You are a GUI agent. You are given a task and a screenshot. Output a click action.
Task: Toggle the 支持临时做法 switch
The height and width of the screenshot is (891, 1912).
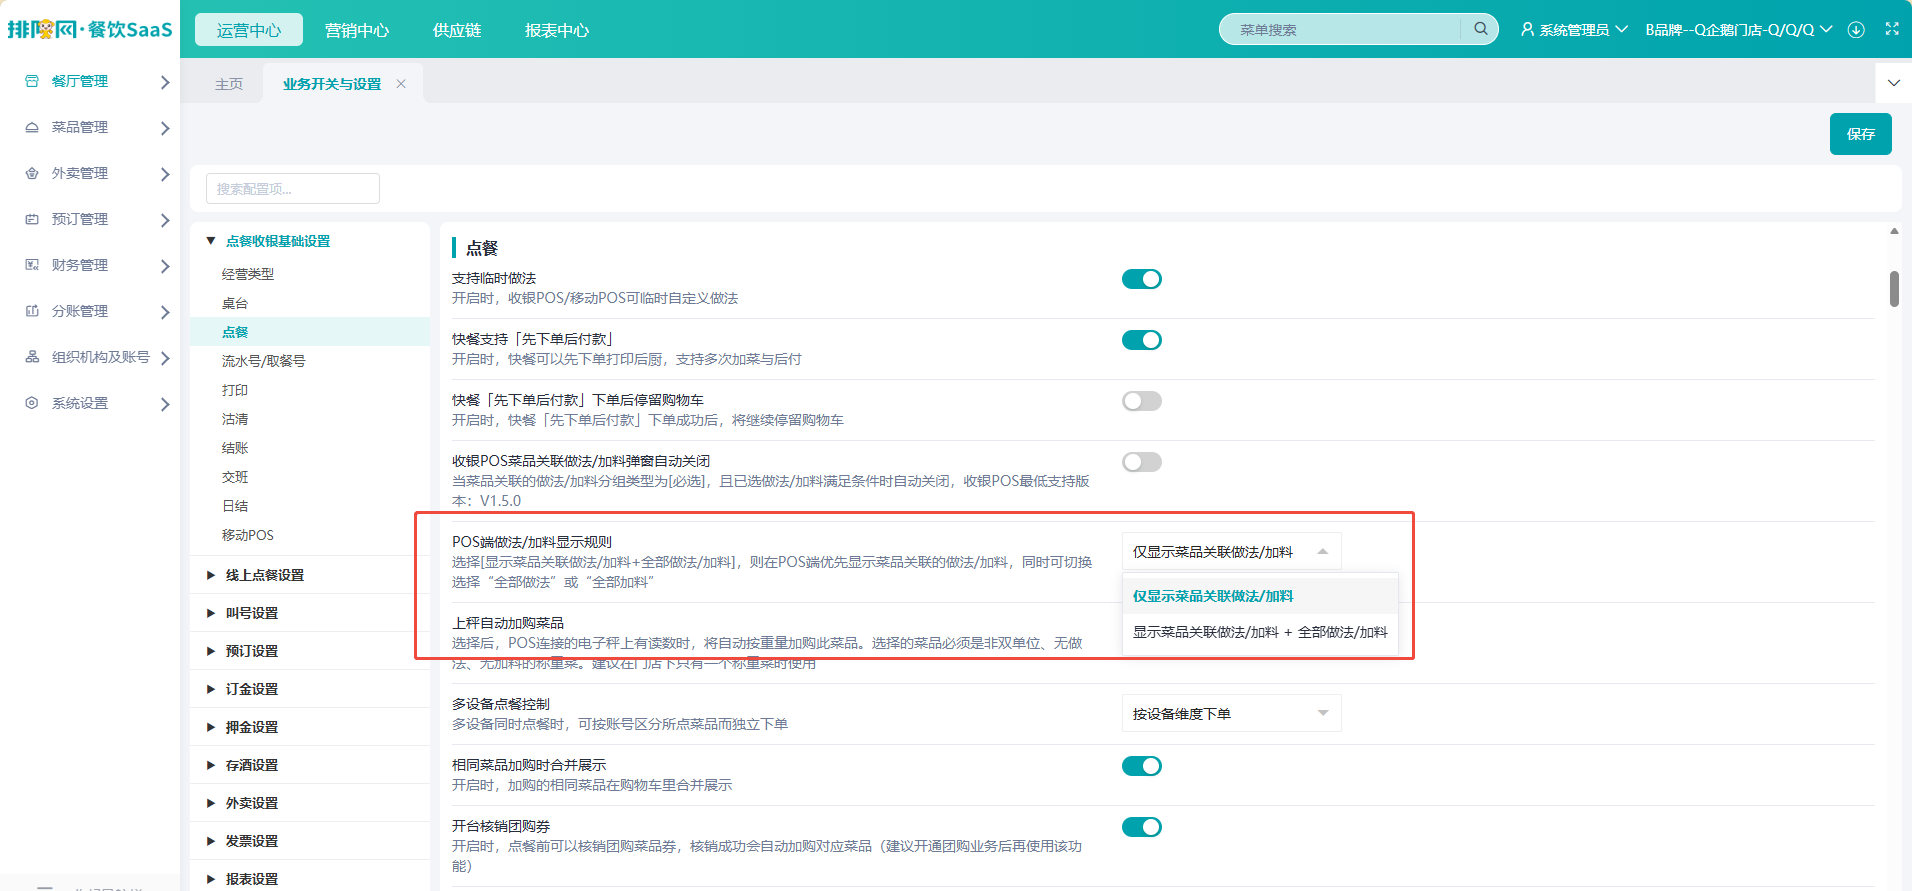tap(1142, 279)
